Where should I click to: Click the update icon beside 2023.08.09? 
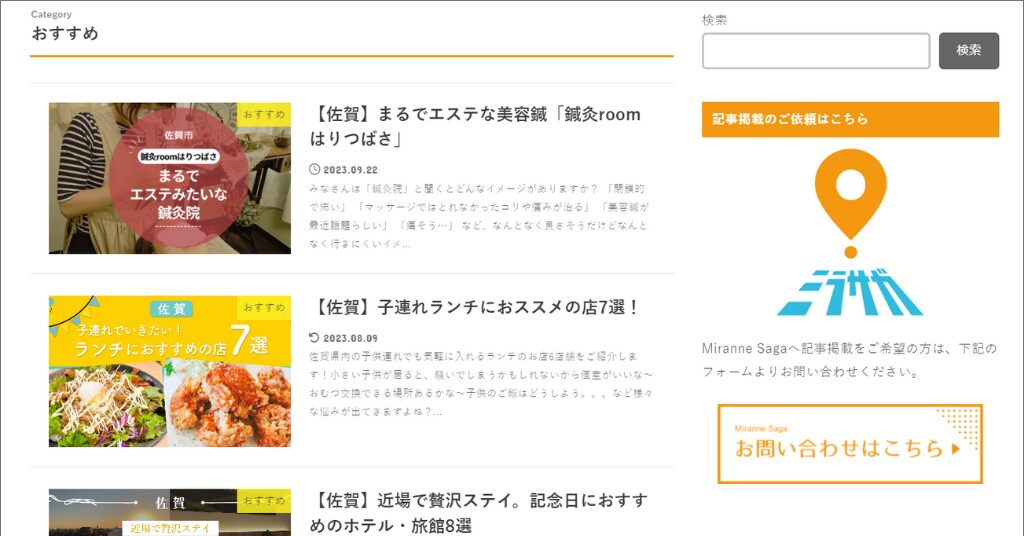click(x=314, y=338)
